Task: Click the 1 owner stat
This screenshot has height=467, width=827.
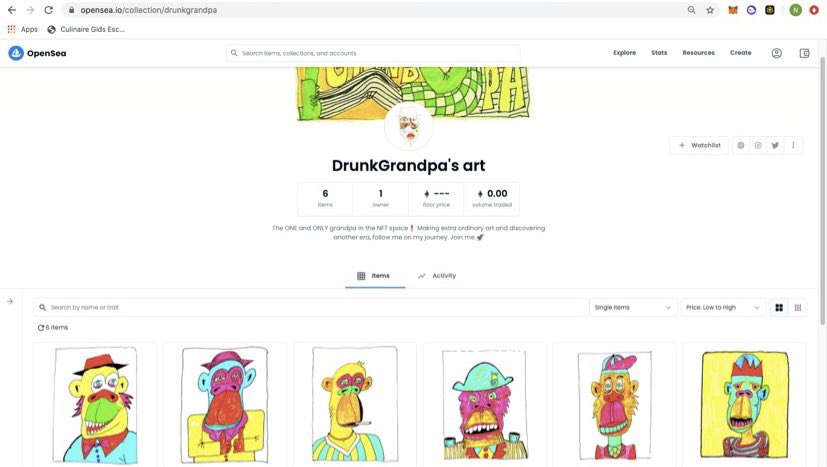Action: tap(381, 198)
